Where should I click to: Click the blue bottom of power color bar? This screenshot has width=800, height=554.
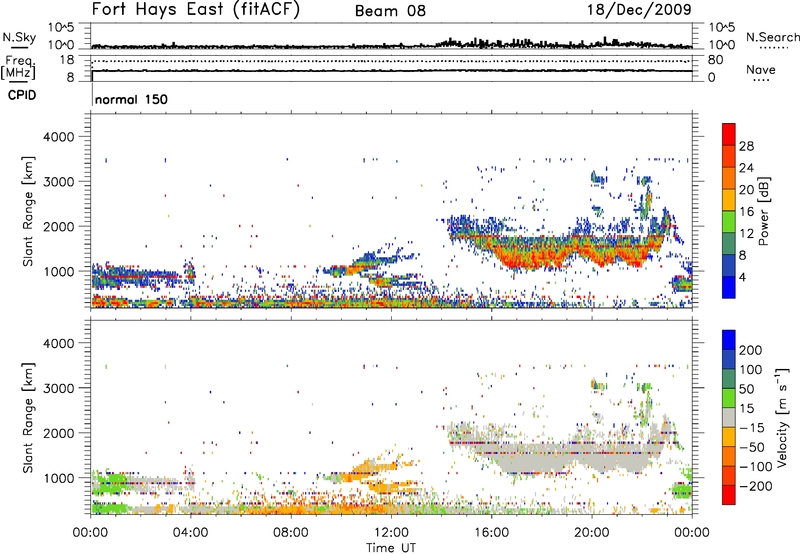point(729,288)
